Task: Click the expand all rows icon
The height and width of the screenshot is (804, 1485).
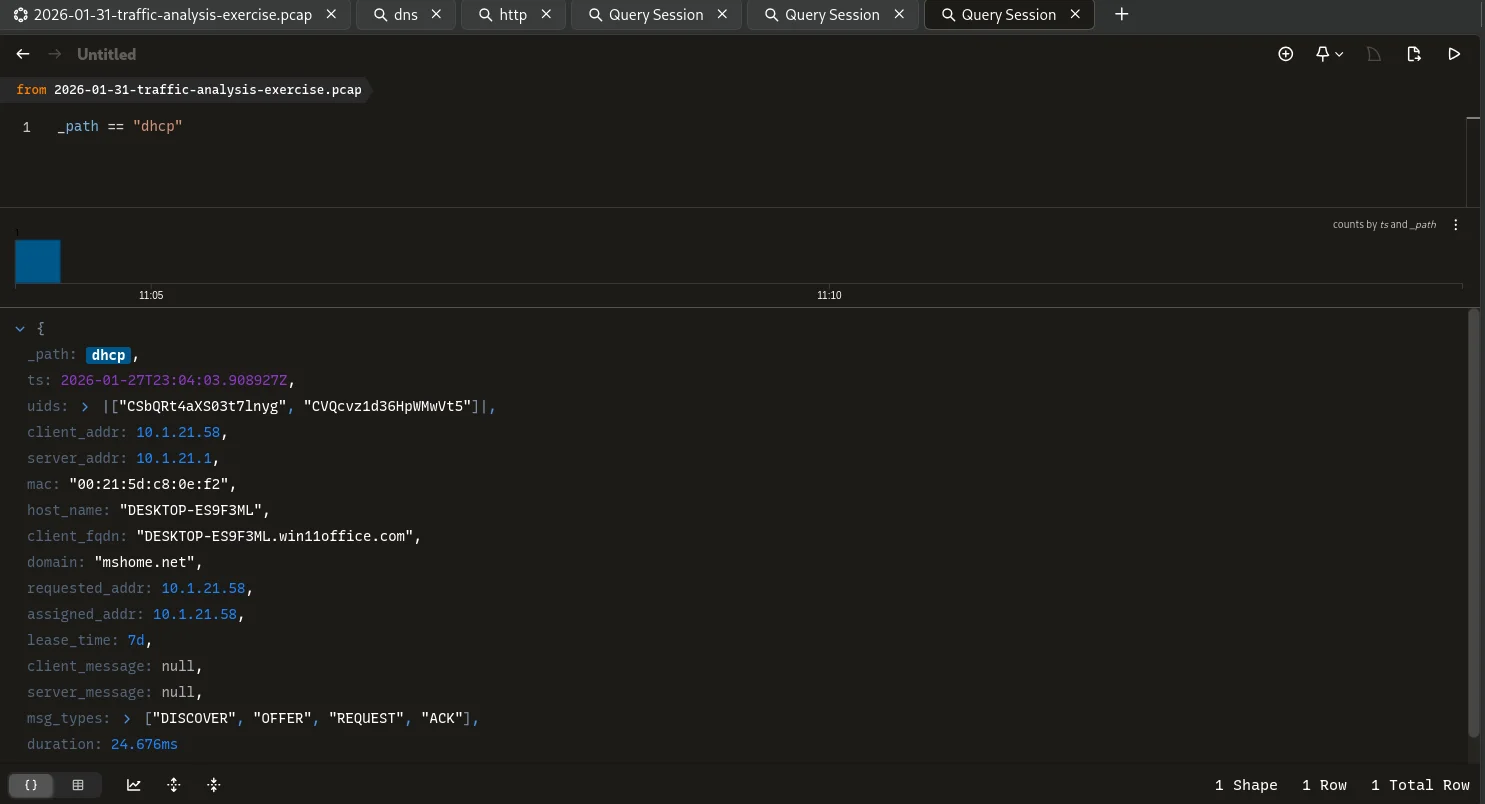Action: coord(174,785)
